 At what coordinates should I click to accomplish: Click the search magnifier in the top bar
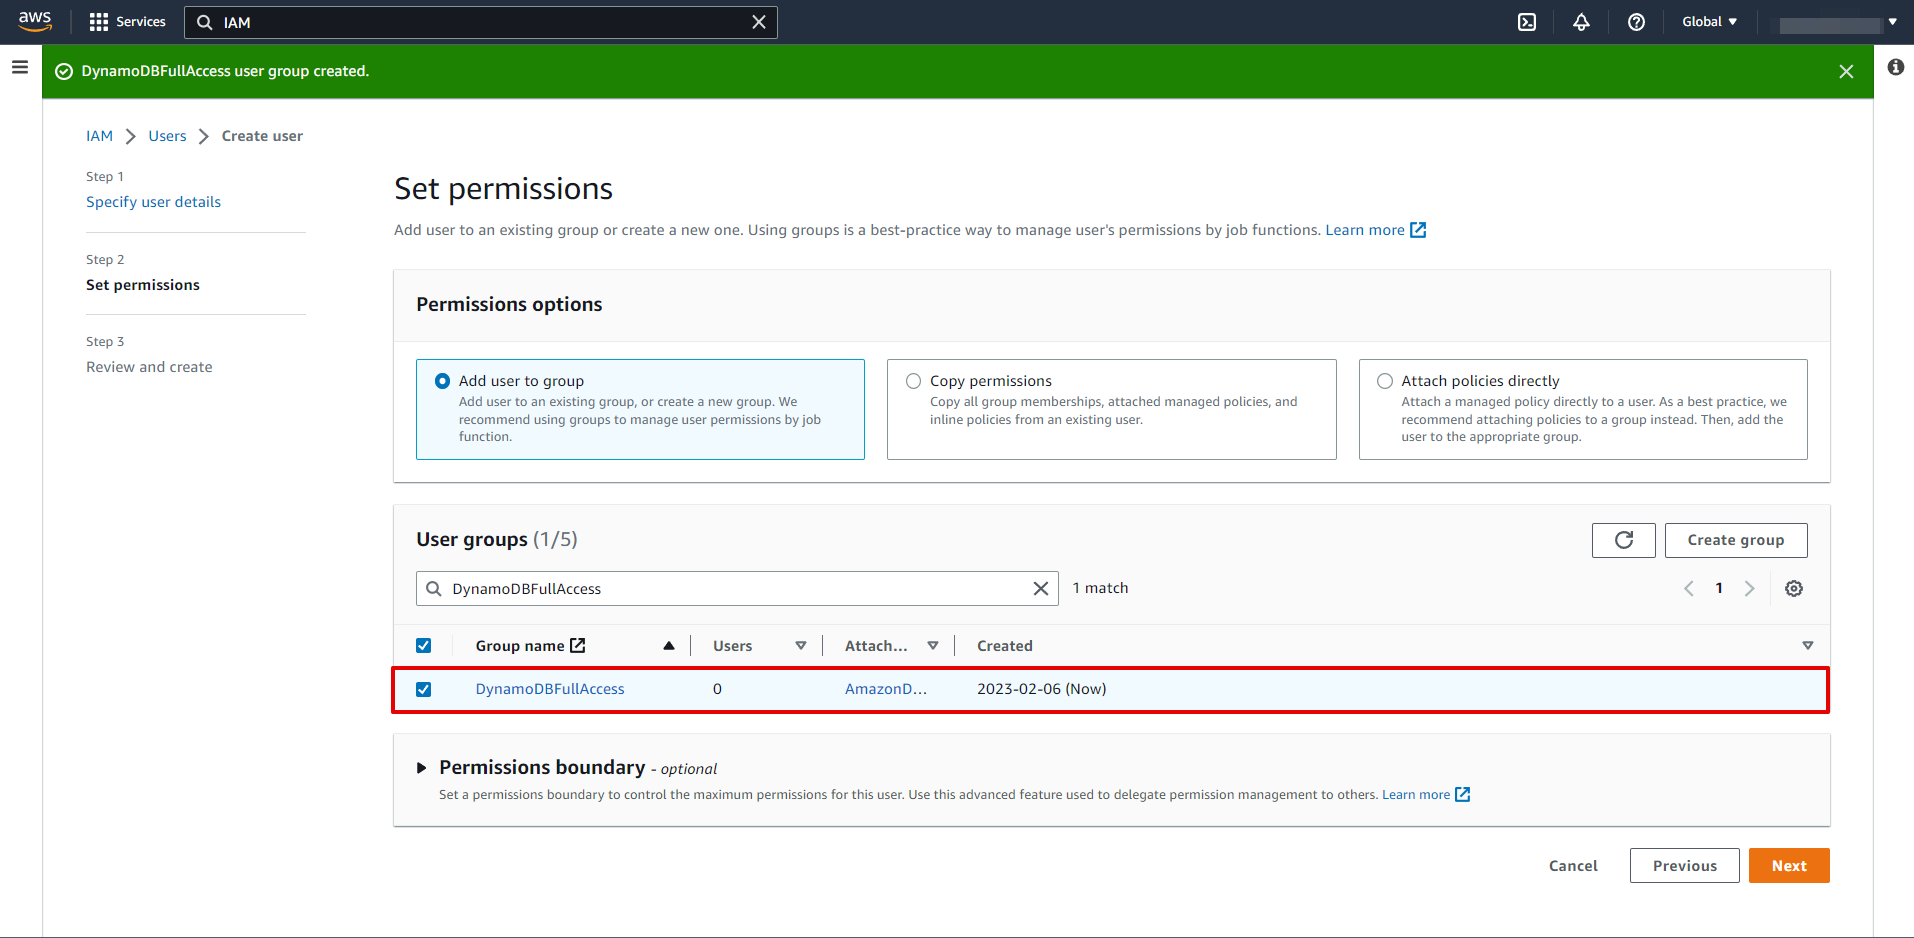pyautogui.click(x=204, y=22)
